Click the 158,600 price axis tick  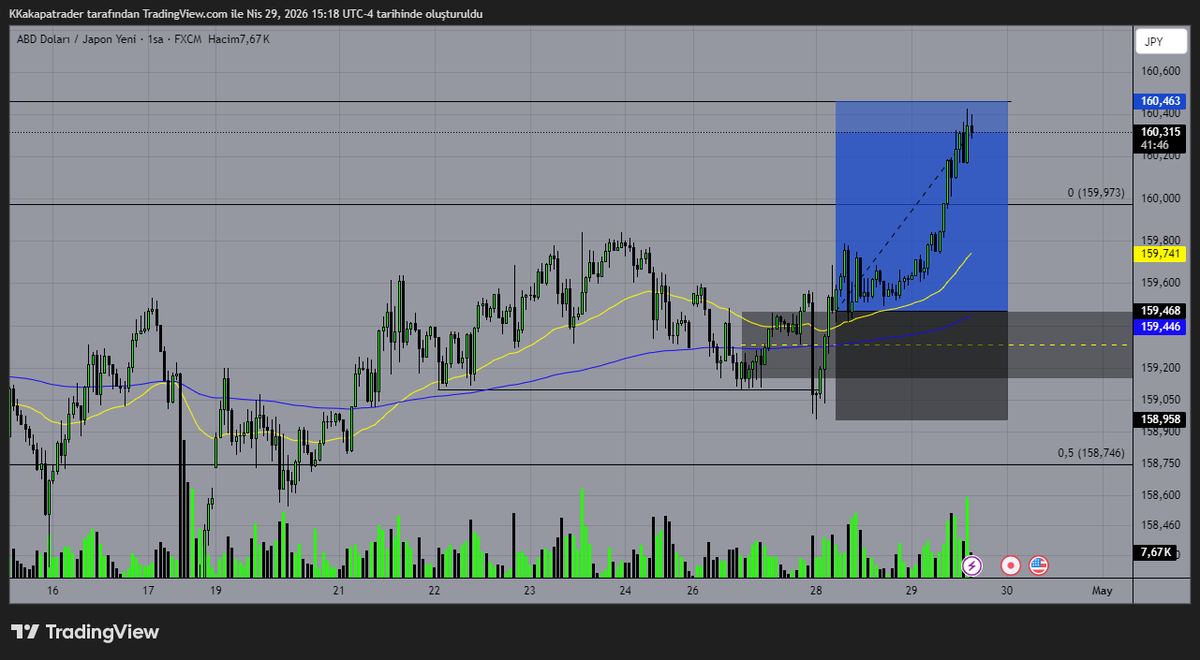click(1160, 494)
